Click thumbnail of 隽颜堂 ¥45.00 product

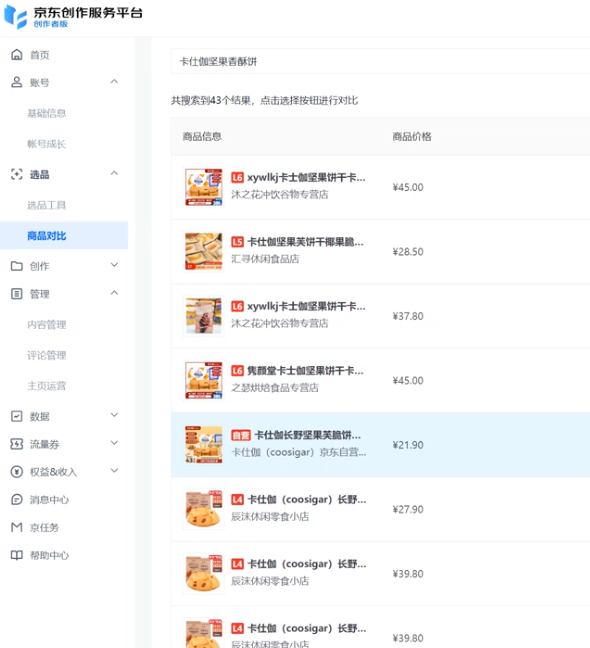(x=204, y=381)
